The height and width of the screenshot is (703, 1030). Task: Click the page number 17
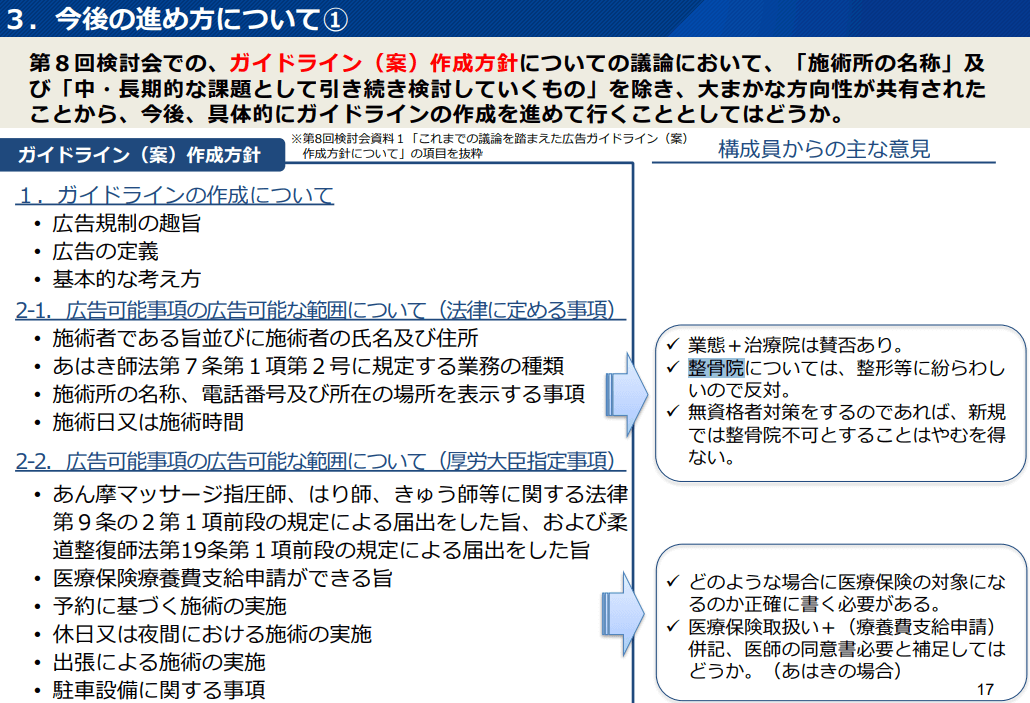985,689
